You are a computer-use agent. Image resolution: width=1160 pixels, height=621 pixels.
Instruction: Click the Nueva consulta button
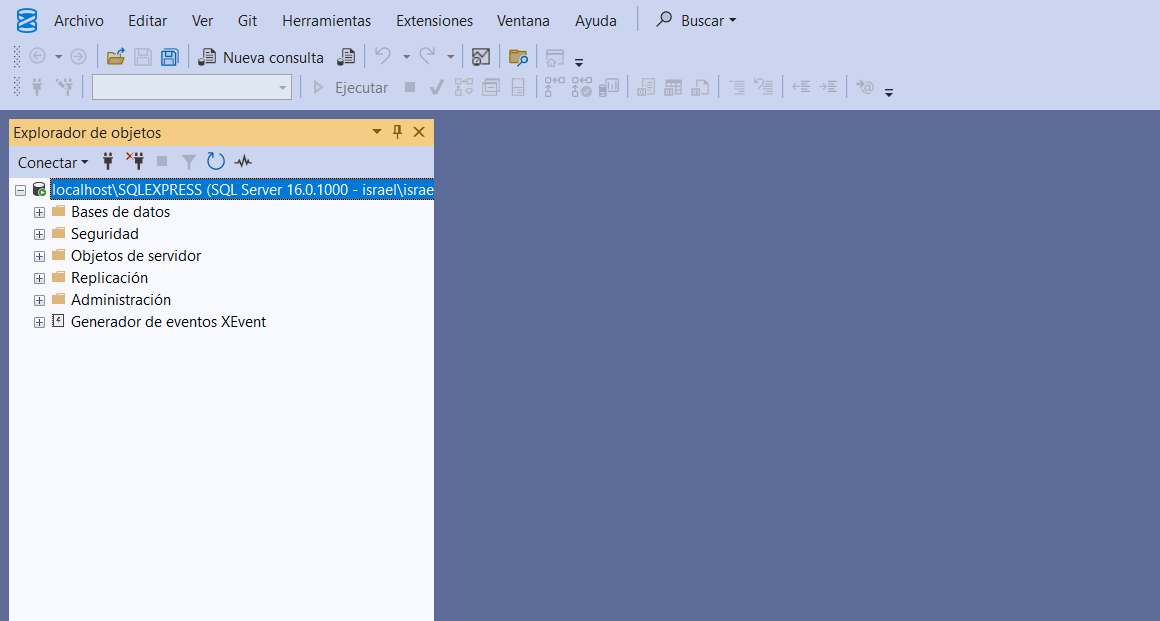coord(262,57)
